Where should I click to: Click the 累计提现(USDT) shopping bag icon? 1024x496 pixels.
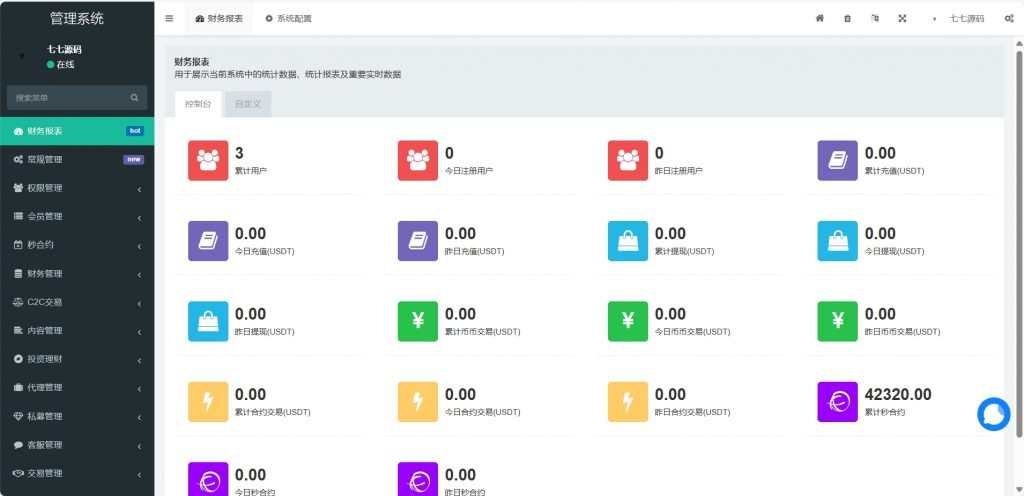[628, 241]
